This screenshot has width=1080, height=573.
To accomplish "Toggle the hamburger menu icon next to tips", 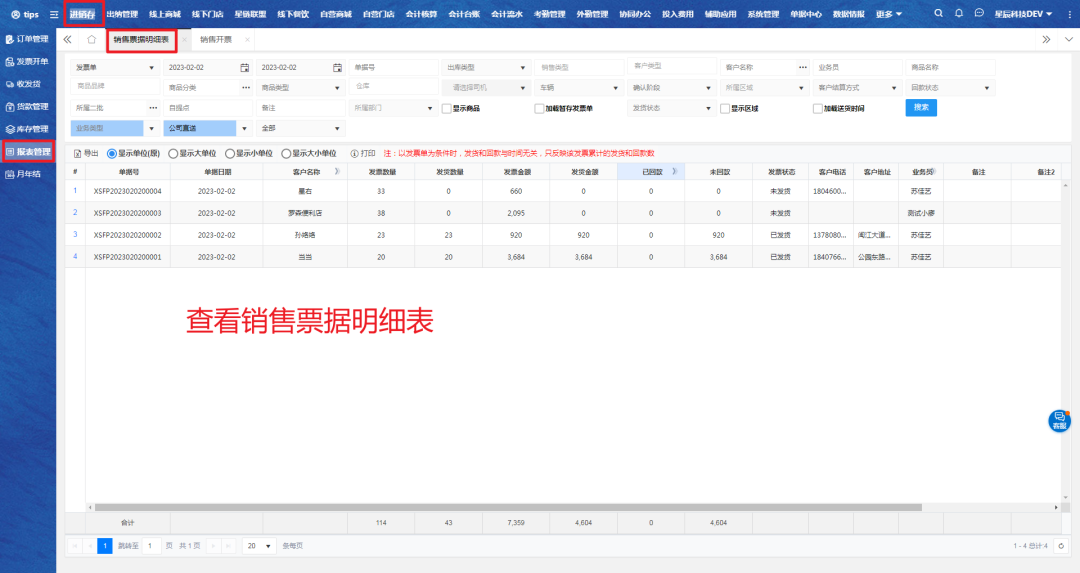I will (x=54, y=14).
